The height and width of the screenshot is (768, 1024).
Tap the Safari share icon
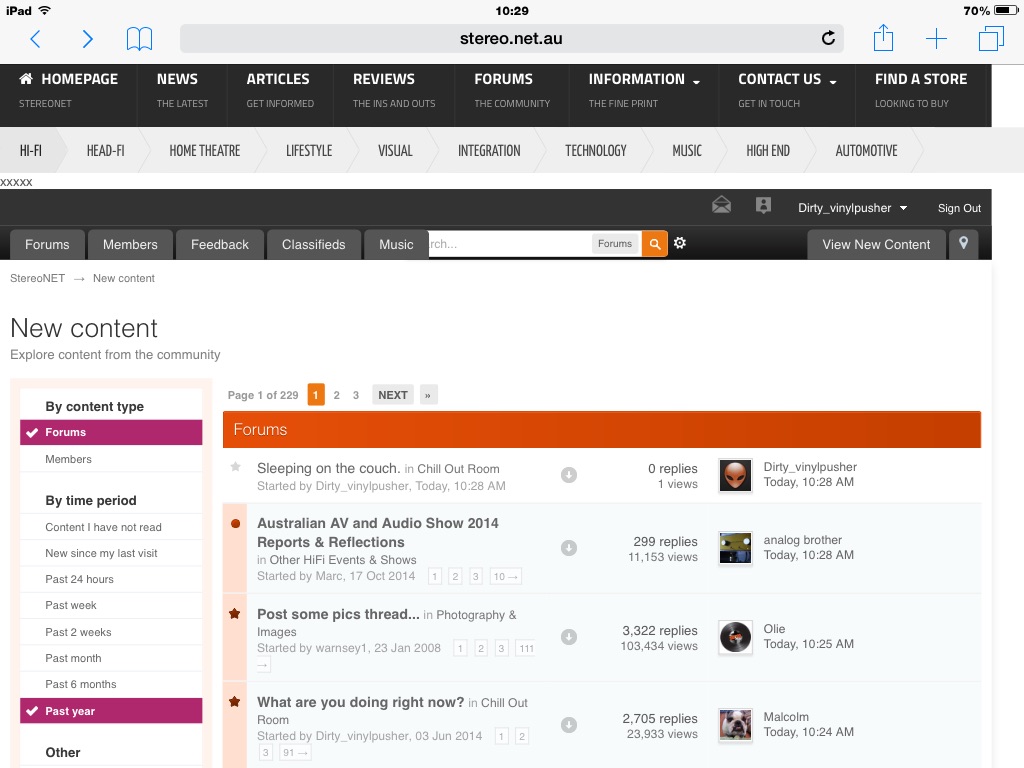point(883,38)
